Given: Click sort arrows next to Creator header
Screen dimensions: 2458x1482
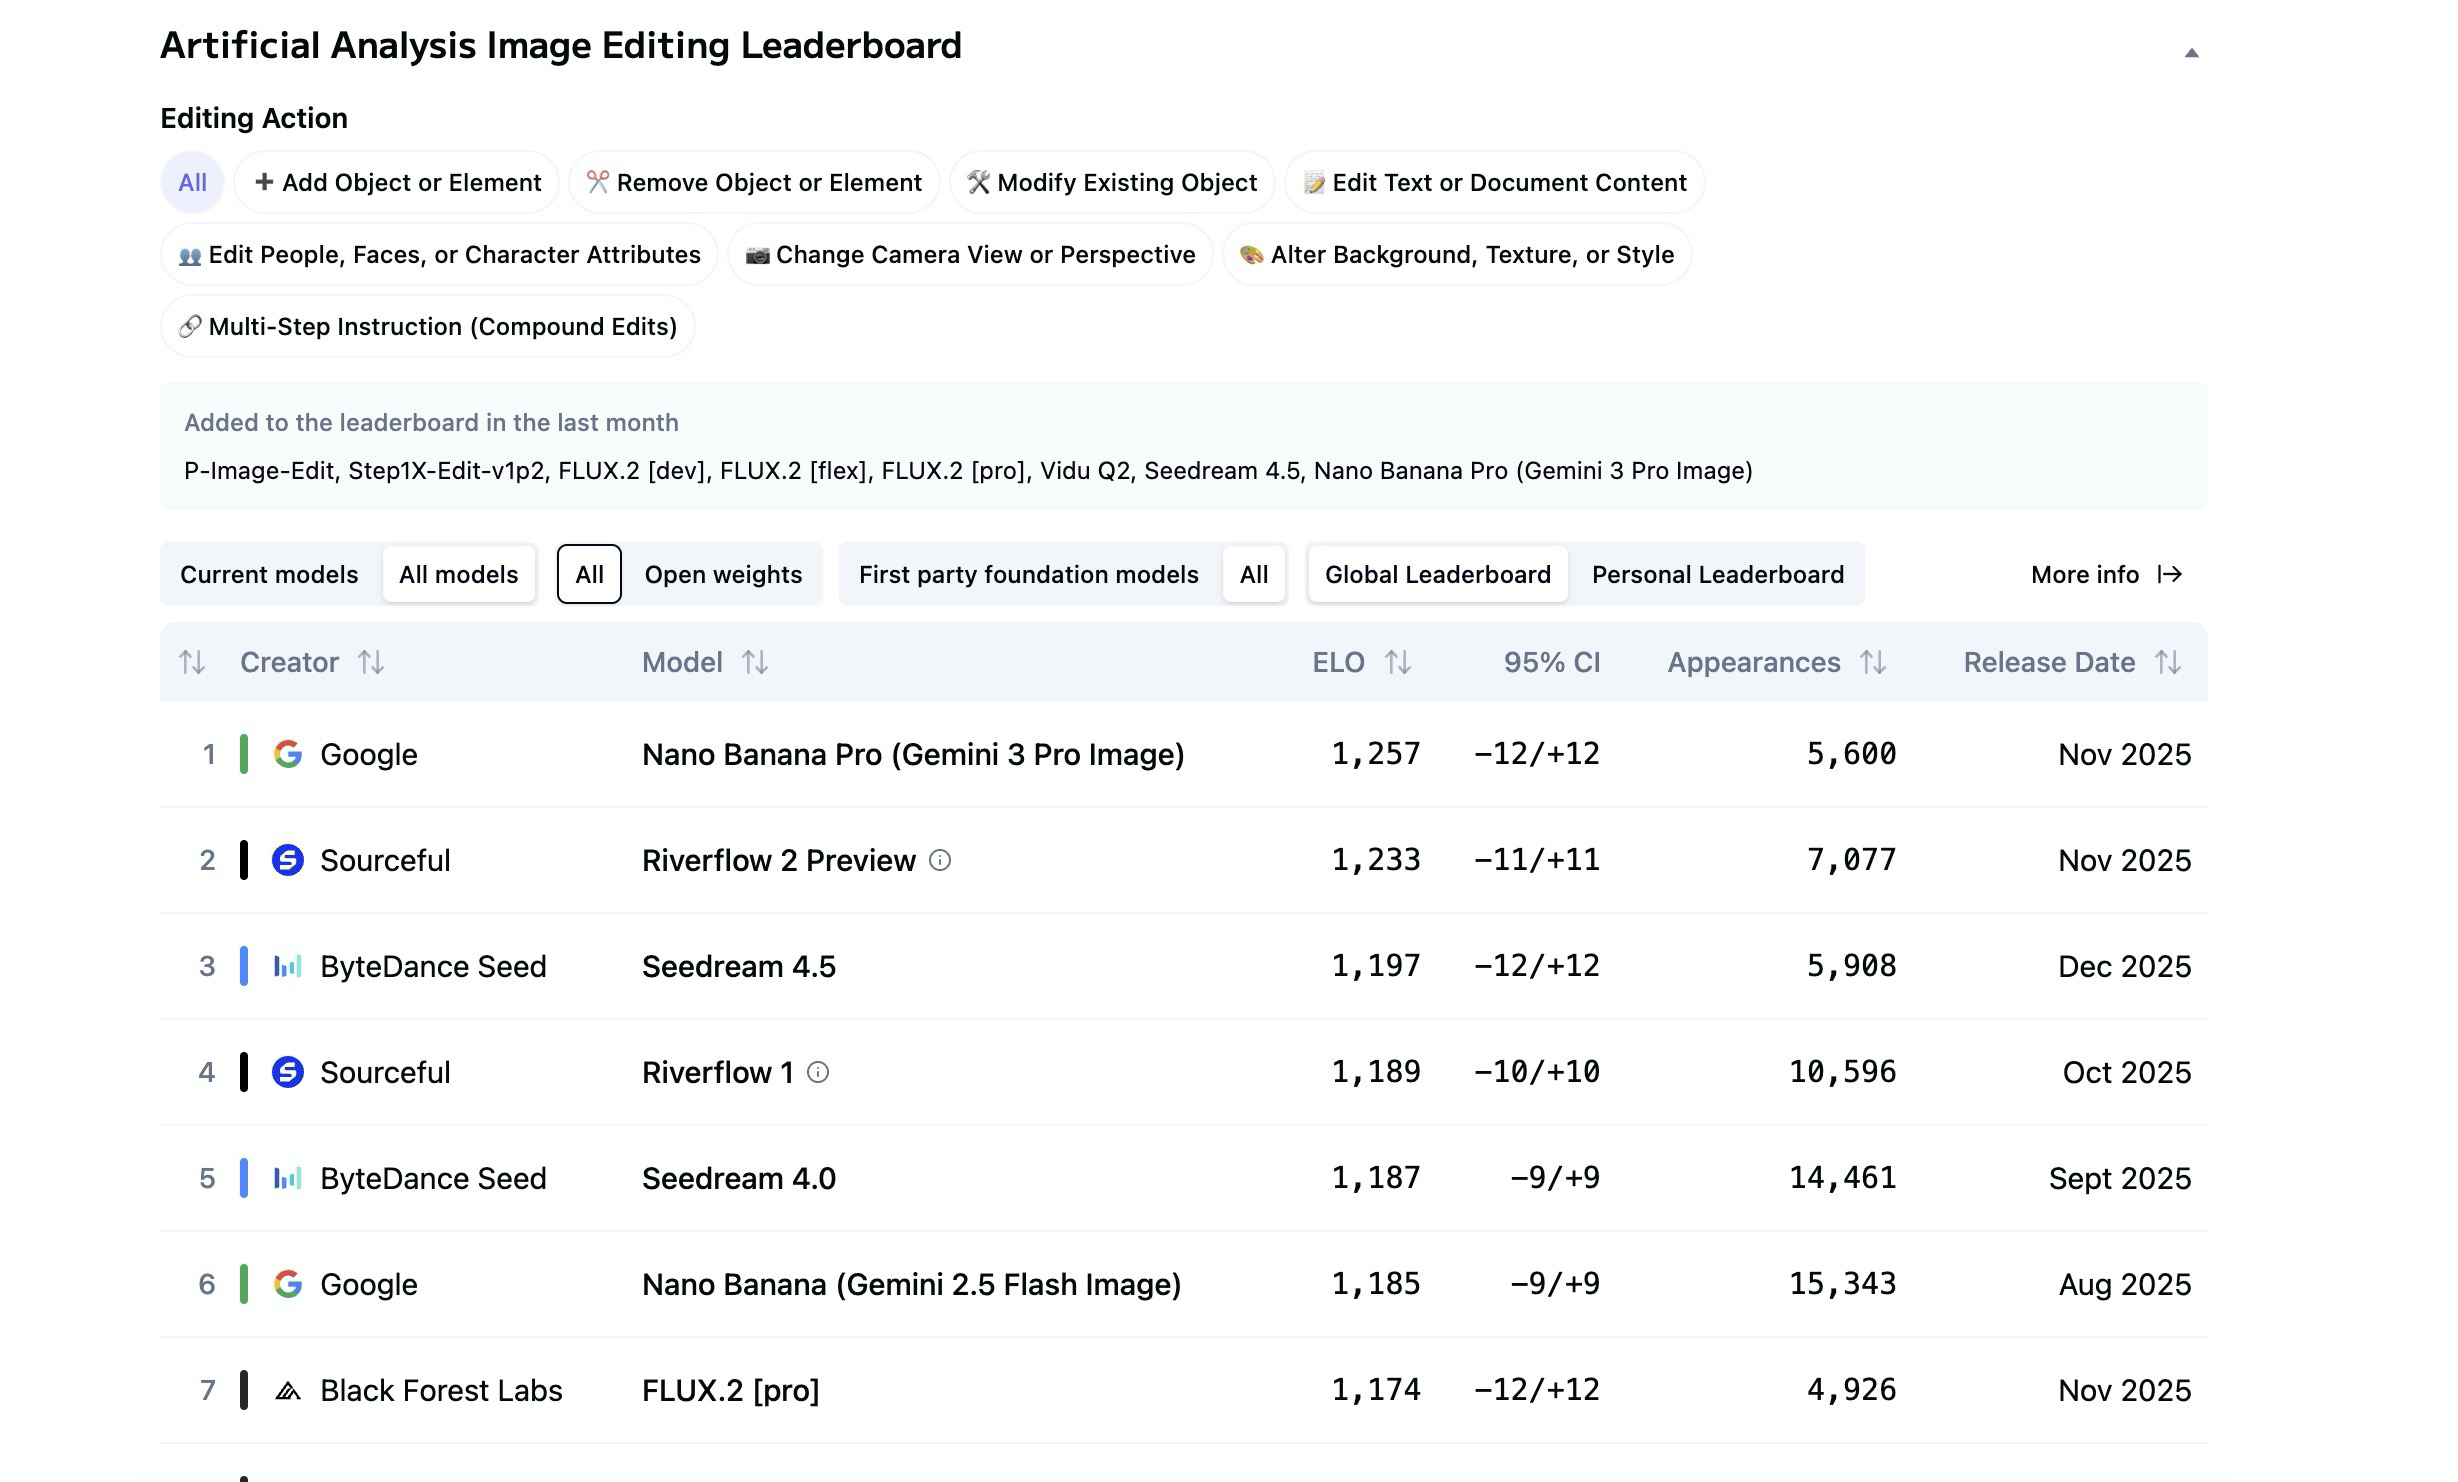Looking at the screenshot, I should coord(371,662).
